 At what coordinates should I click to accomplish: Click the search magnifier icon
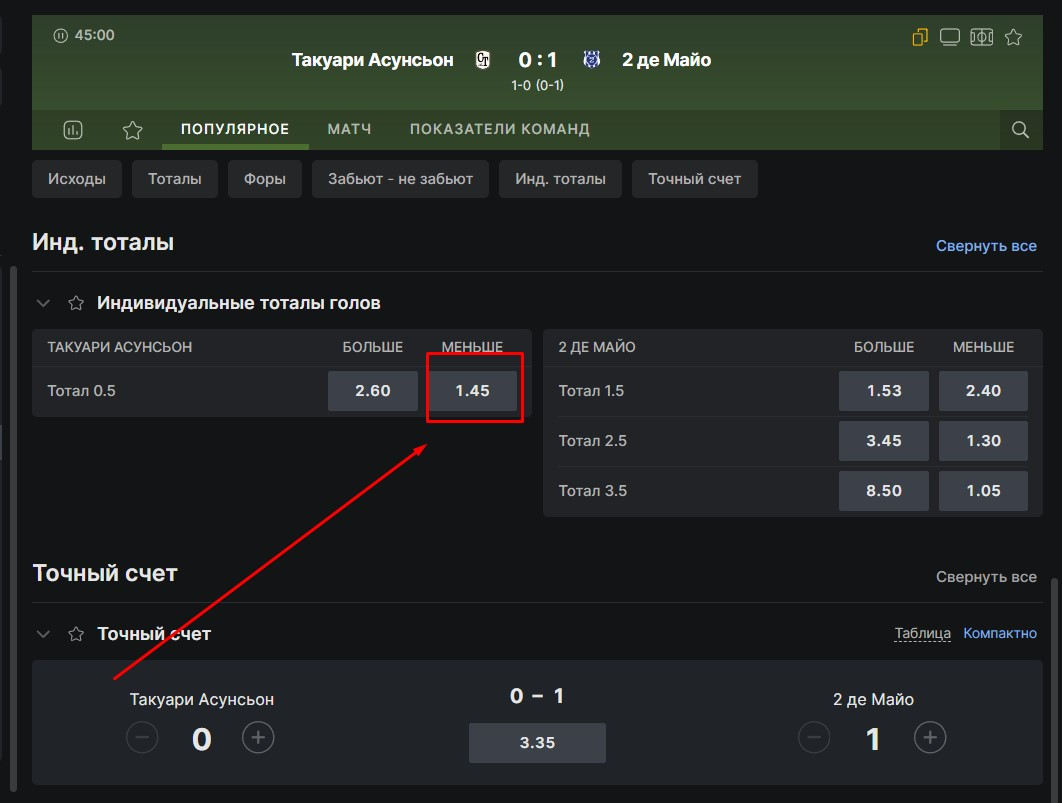tap(1020, 130)
